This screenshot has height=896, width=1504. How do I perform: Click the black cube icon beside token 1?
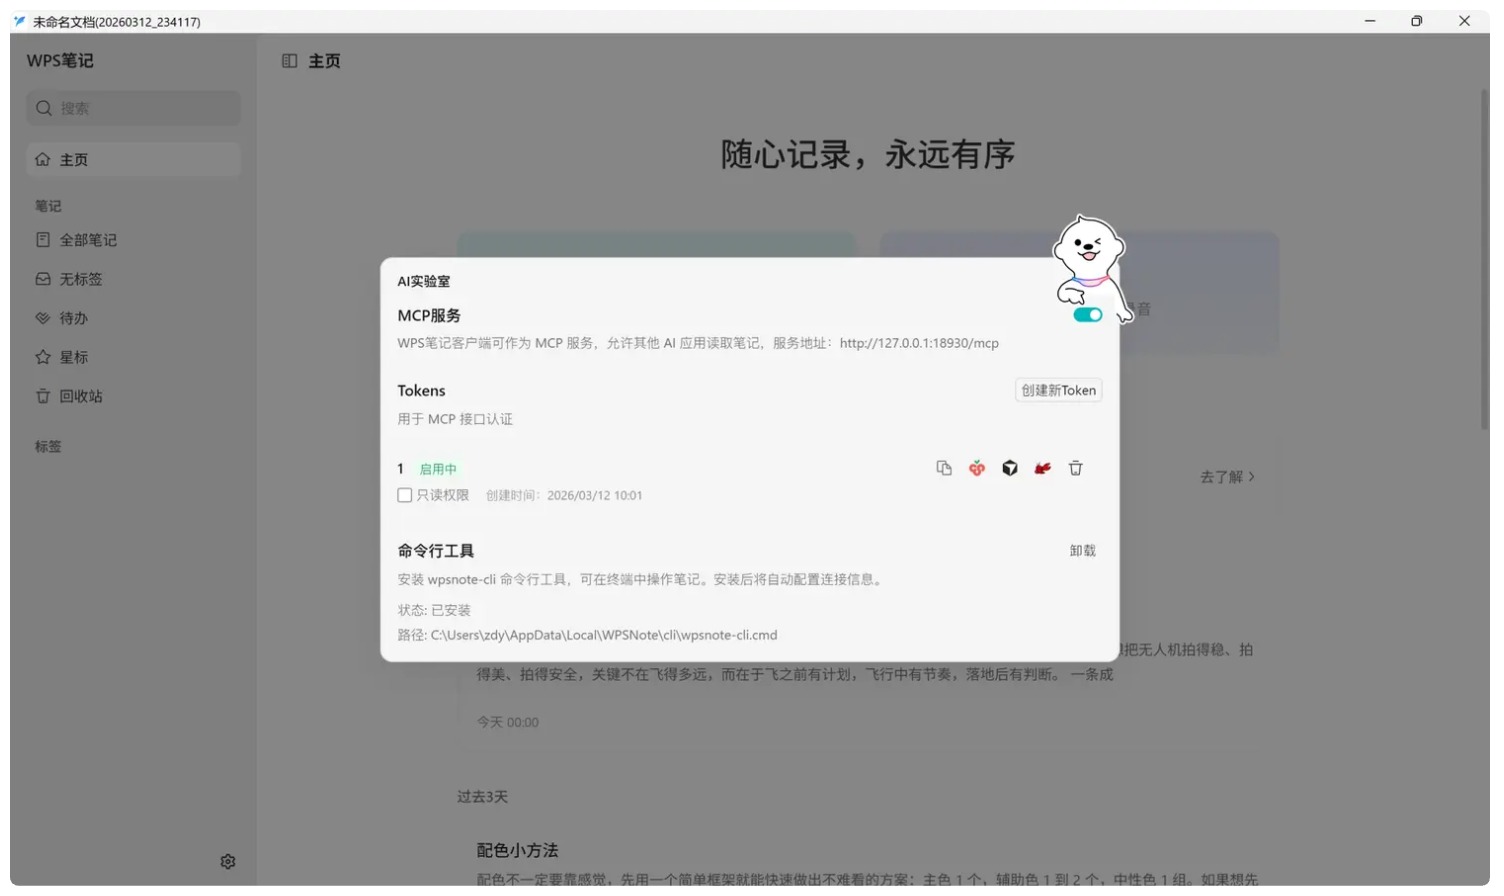(1009, 468)
